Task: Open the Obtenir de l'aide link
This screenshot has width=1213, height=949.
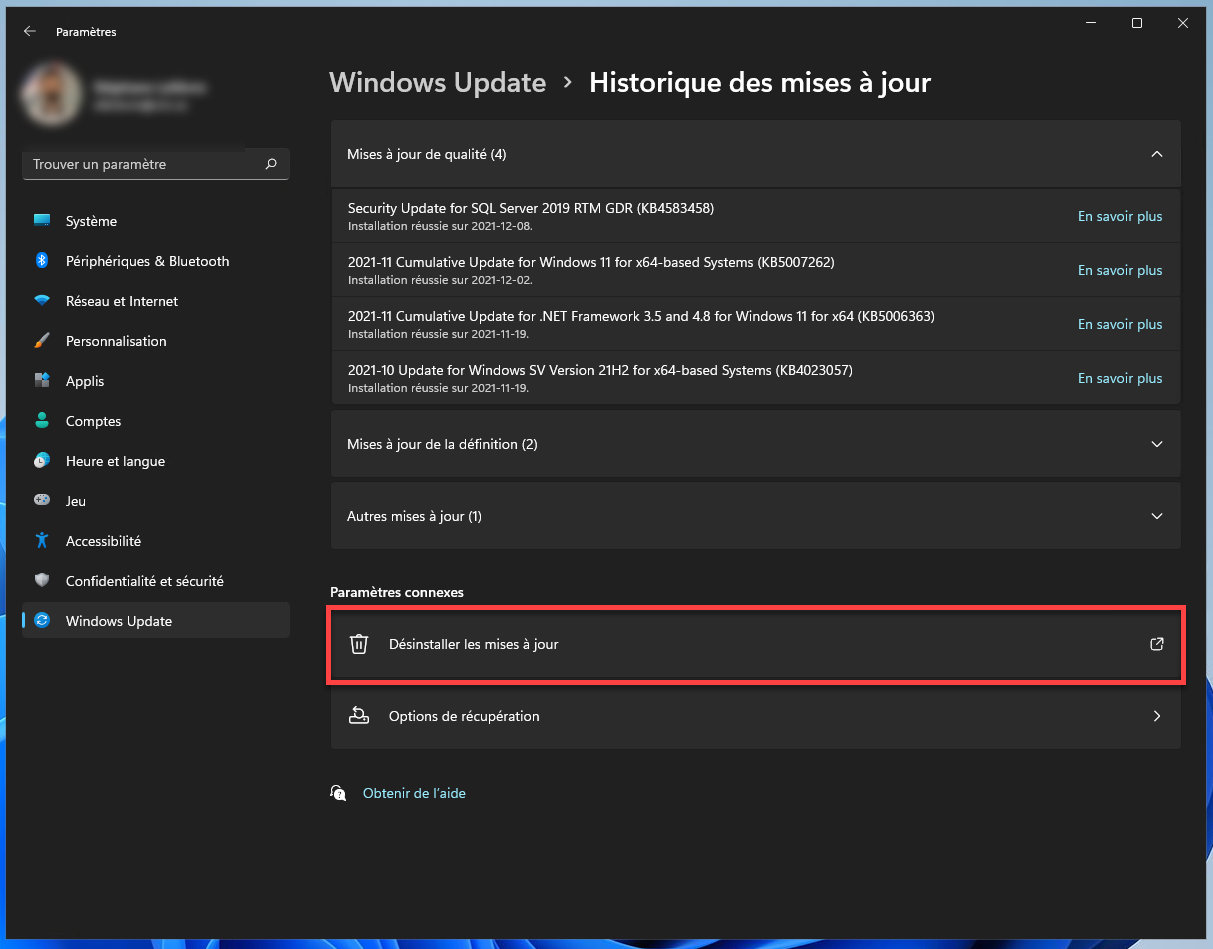Action: (414, 793)
